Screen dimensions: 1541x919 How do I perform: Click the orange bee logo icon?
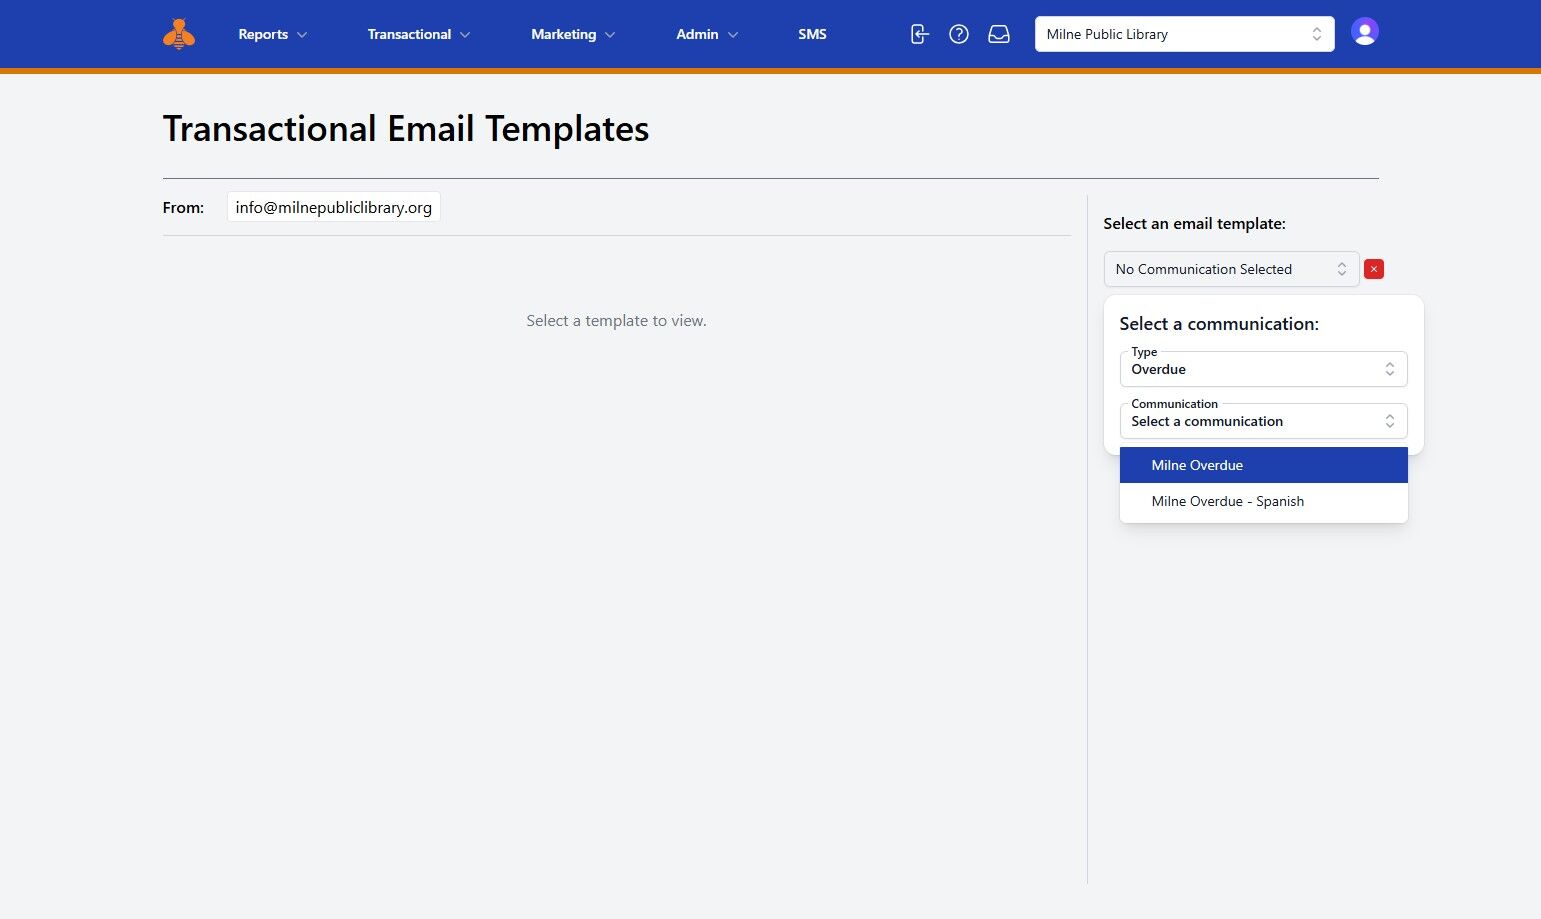tap(179, 34)
